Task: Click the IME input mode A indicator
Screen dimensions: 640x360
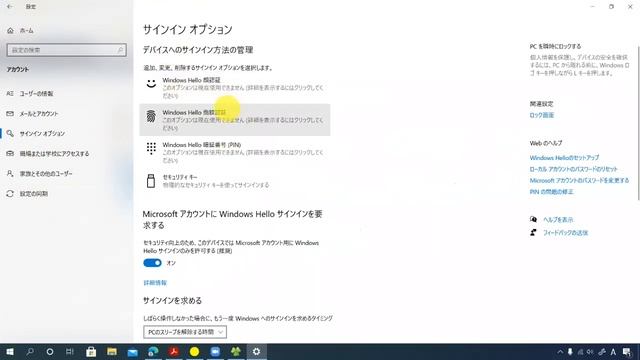Action: (613, 352)
